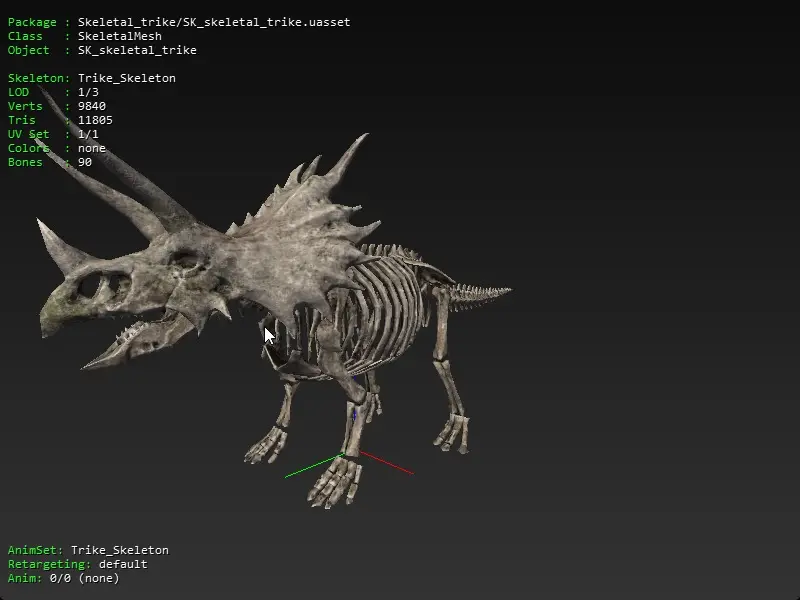Click the Verts label
The height and width of the screenshot is (600, 800).
click(x=25, y=106)
